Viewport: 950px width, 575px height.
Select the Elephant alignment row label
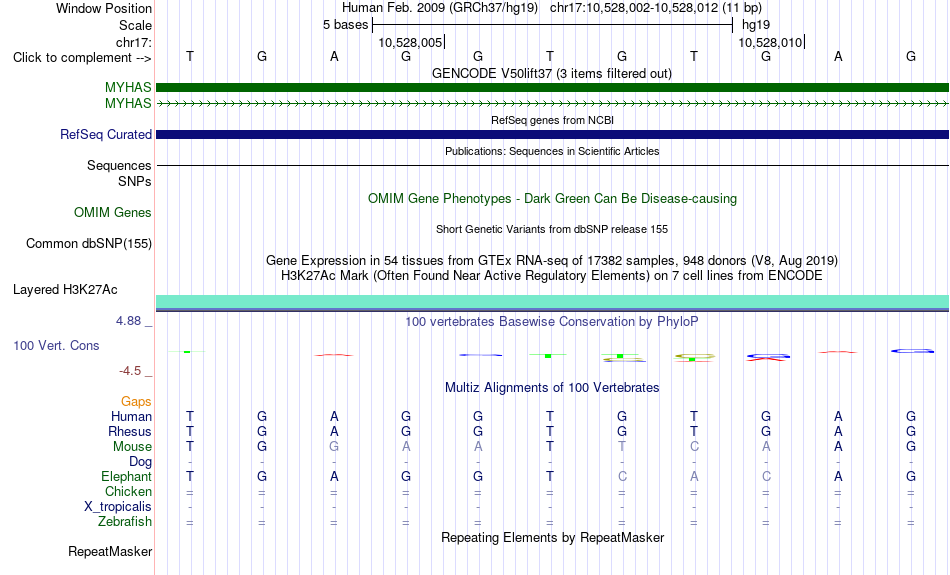(126, 476)
